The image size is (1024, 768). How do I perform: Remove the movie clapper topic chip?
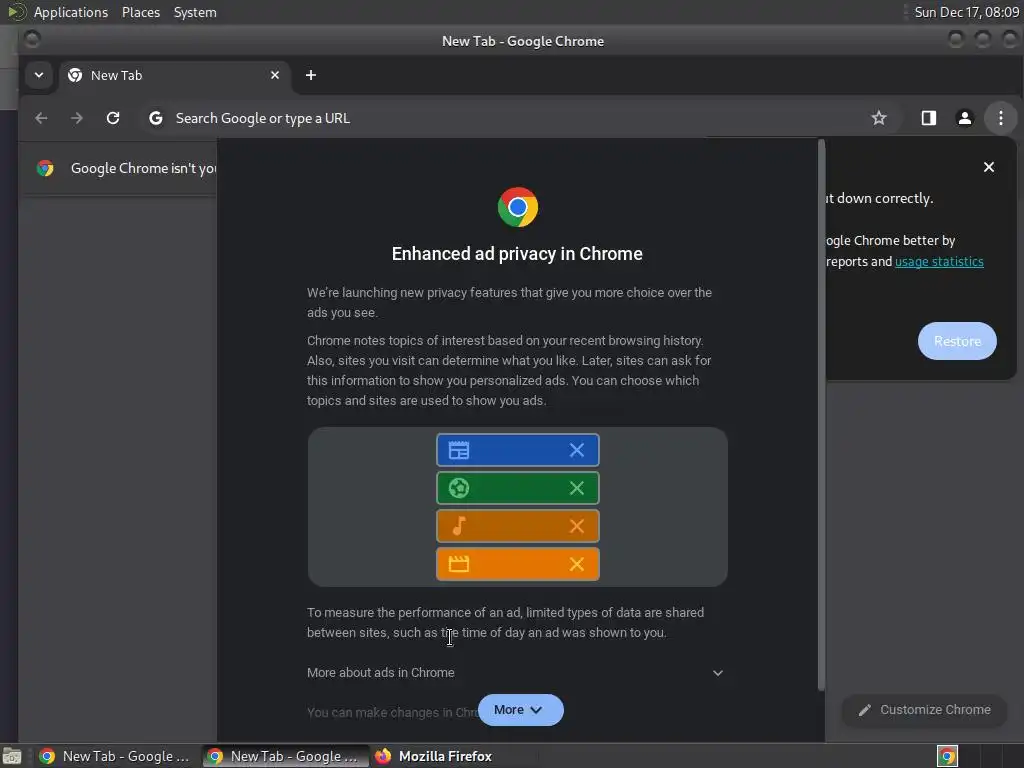click(577, 564)
